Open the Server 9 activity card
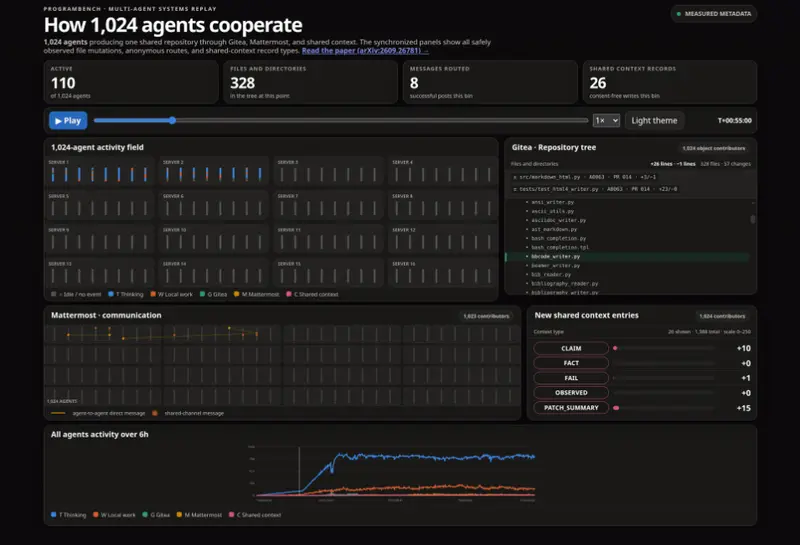800x545 pixels. point(99,239)
